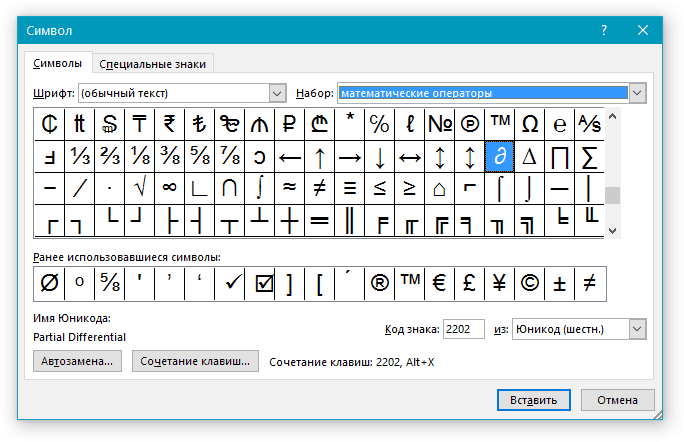The width and height of the screenshot is (684, 442).
Task: Select the Russian ruble sign in the grid
Action: pyautogui.click(x=290, y=124)
